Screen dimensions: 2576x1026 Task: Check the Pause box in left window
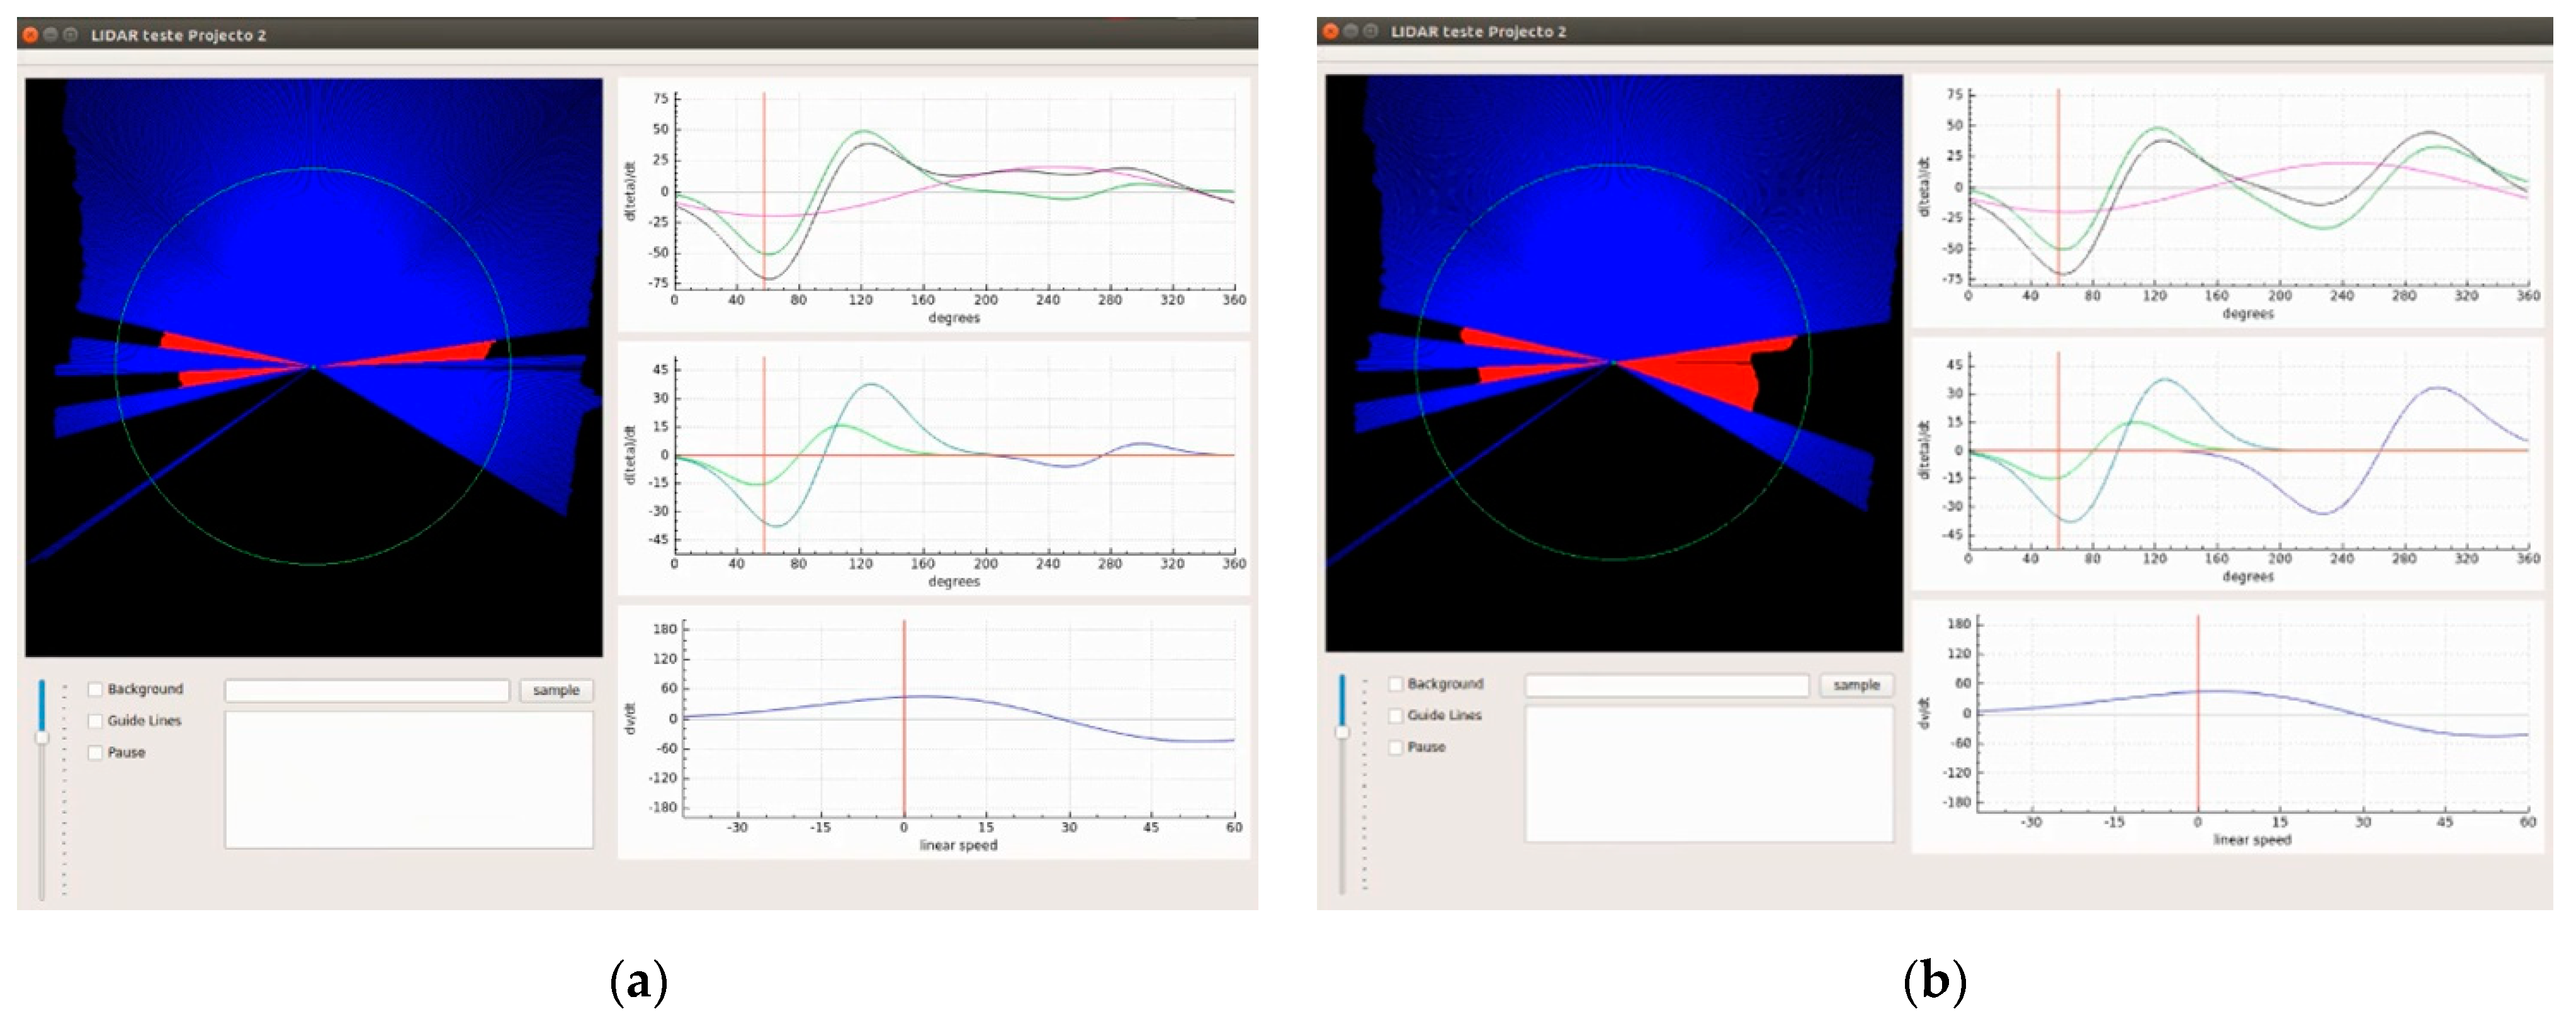96,753
